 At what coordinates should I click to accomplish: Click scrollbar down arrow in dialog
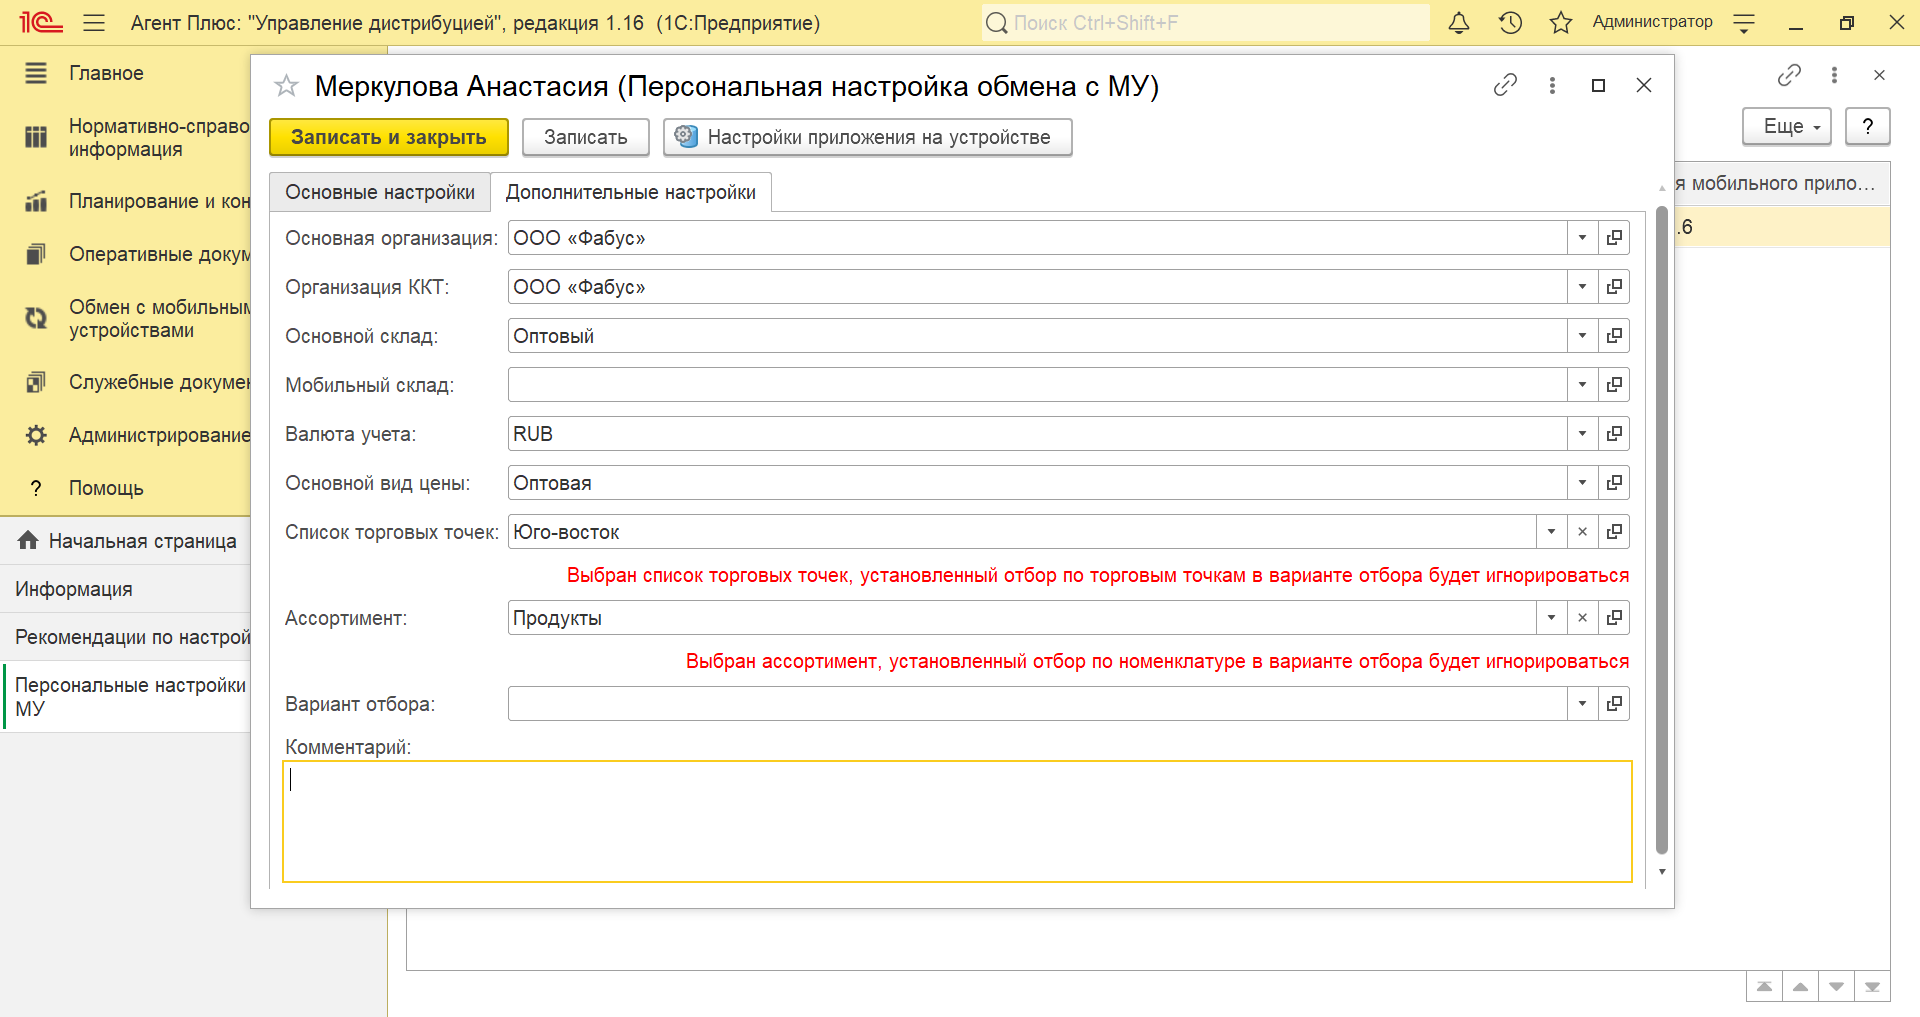(x=1662, y=872)
